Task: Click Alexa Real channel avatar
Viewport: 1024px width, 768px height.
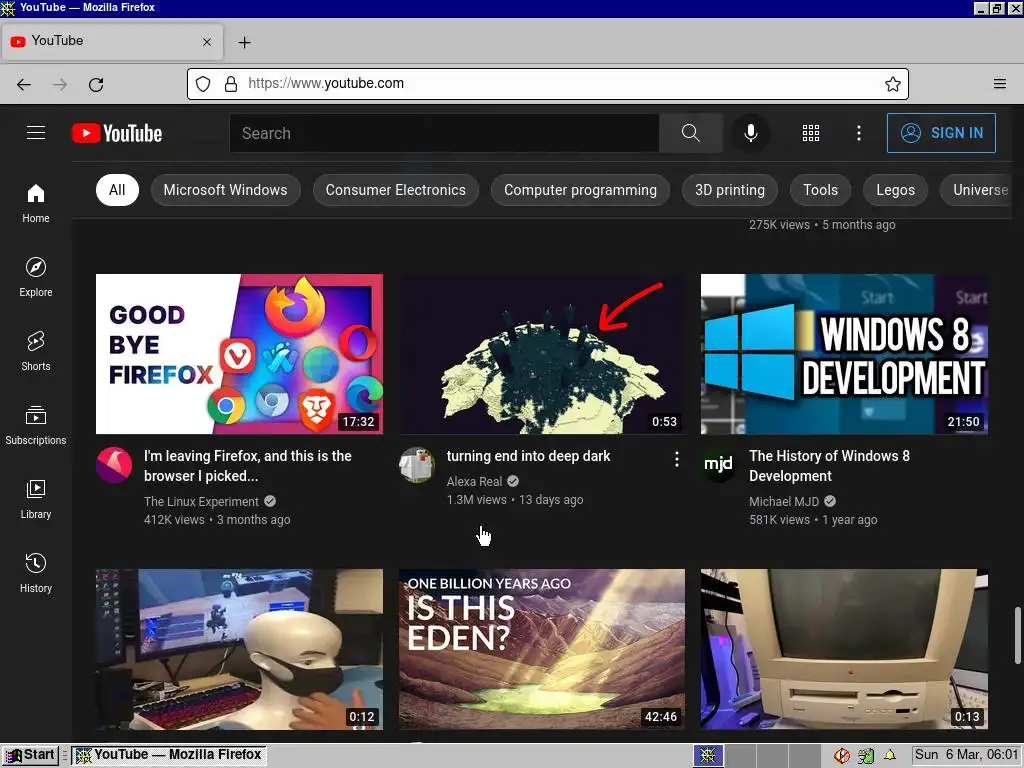Action: pyautogui.click(x=417, y=465)
